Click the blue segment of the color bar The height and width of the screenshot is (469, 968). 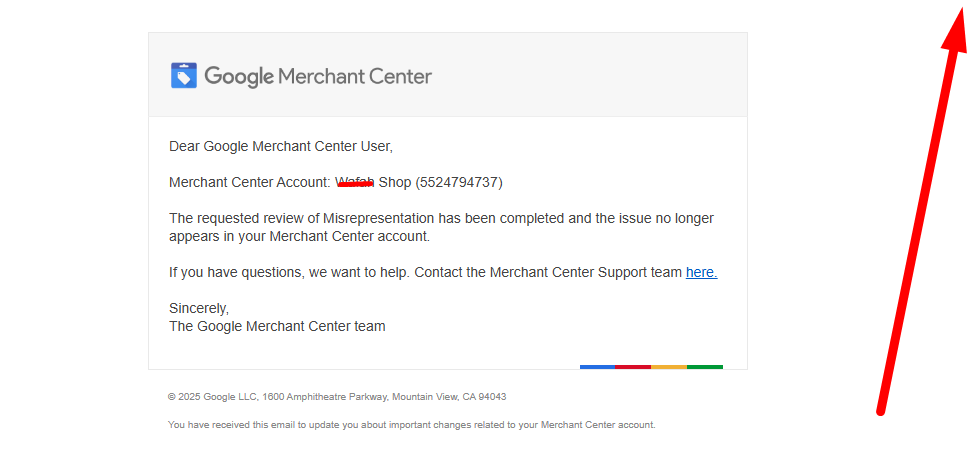coord(597,367)
